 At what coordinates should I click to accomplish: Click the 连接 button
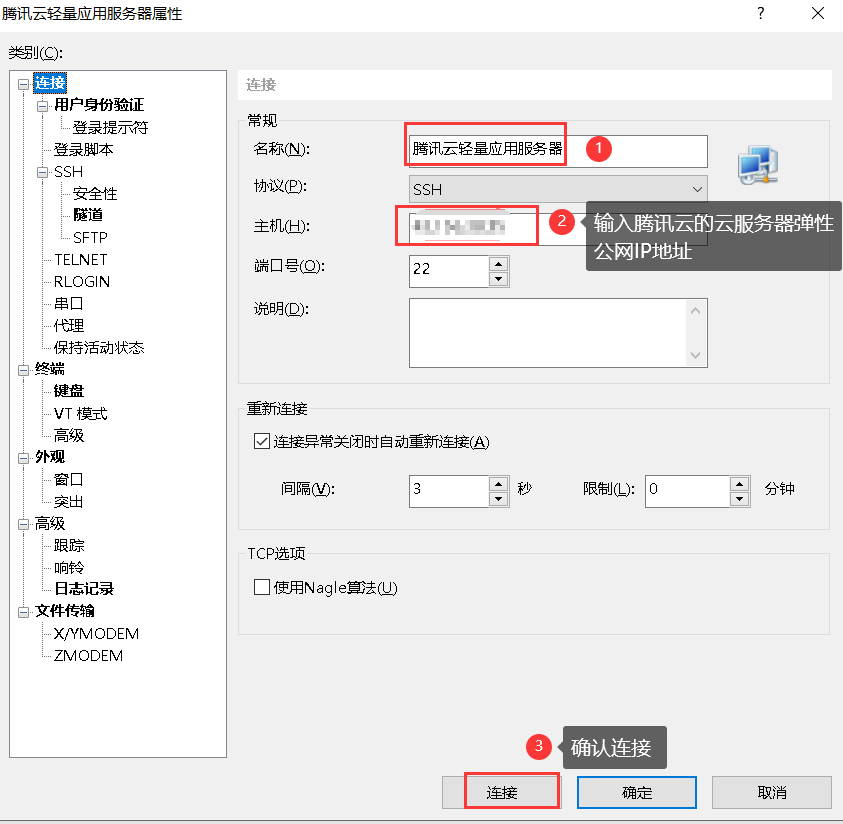pyautogui.click(x=502, y=792)
